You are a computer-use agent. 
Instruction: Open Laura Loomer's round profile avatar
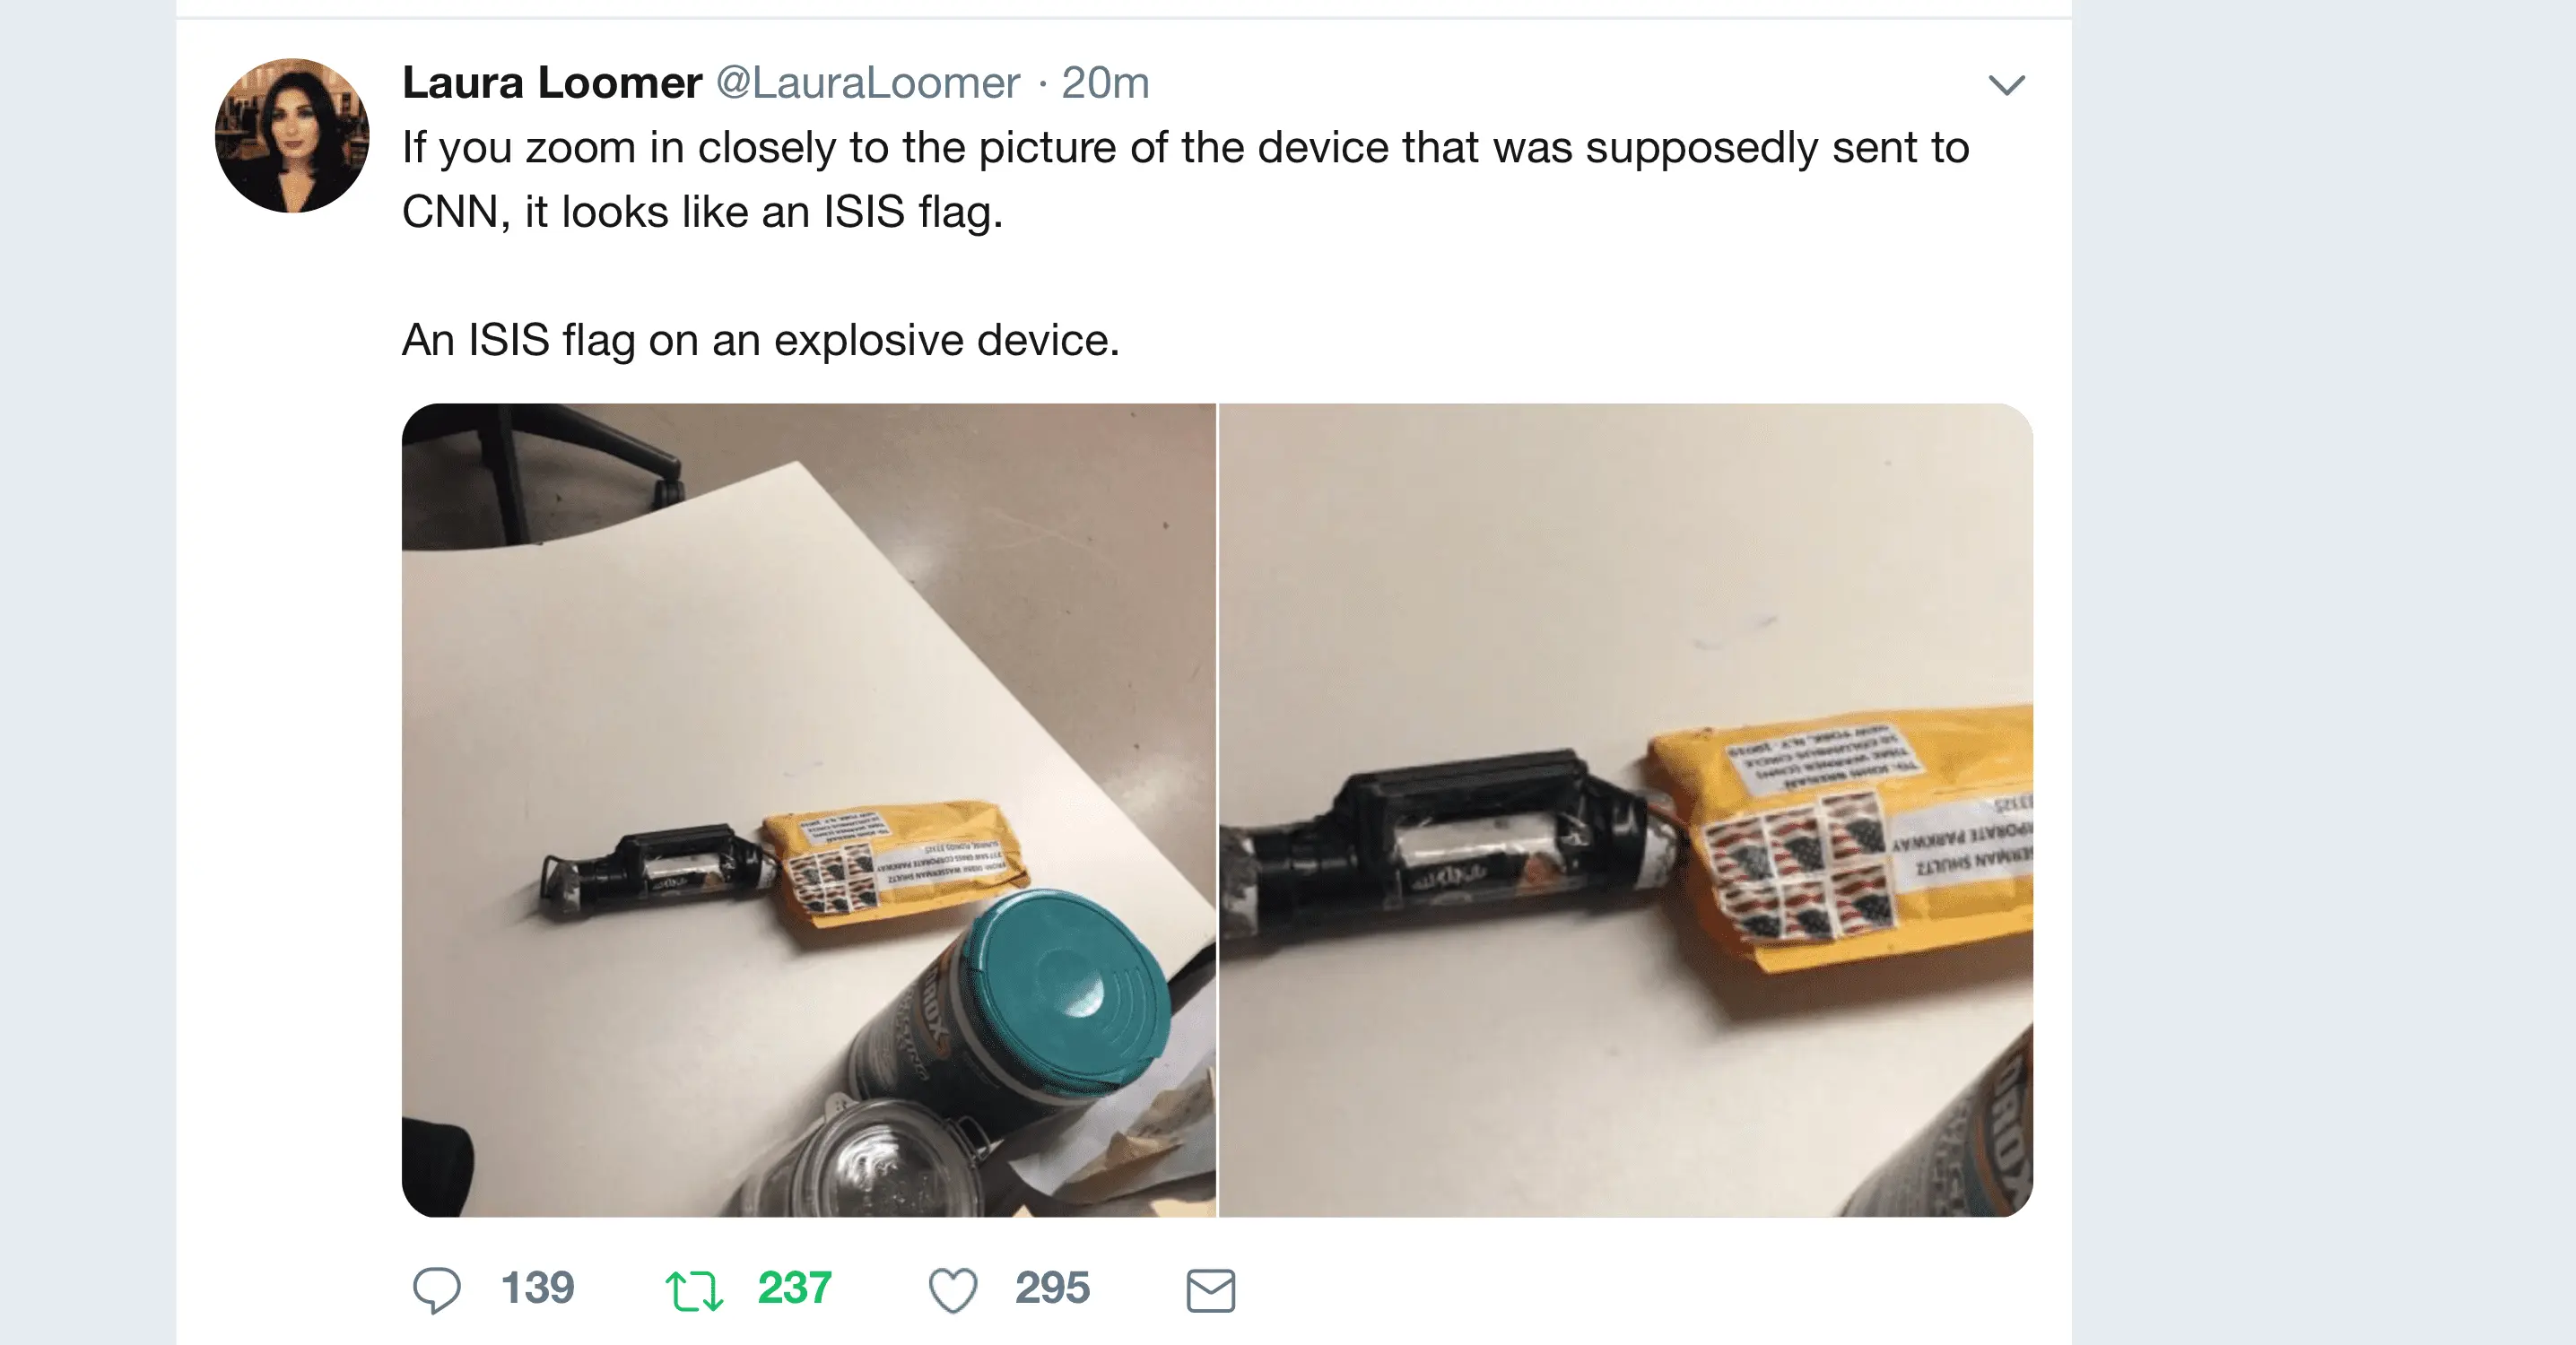(292, 135)
